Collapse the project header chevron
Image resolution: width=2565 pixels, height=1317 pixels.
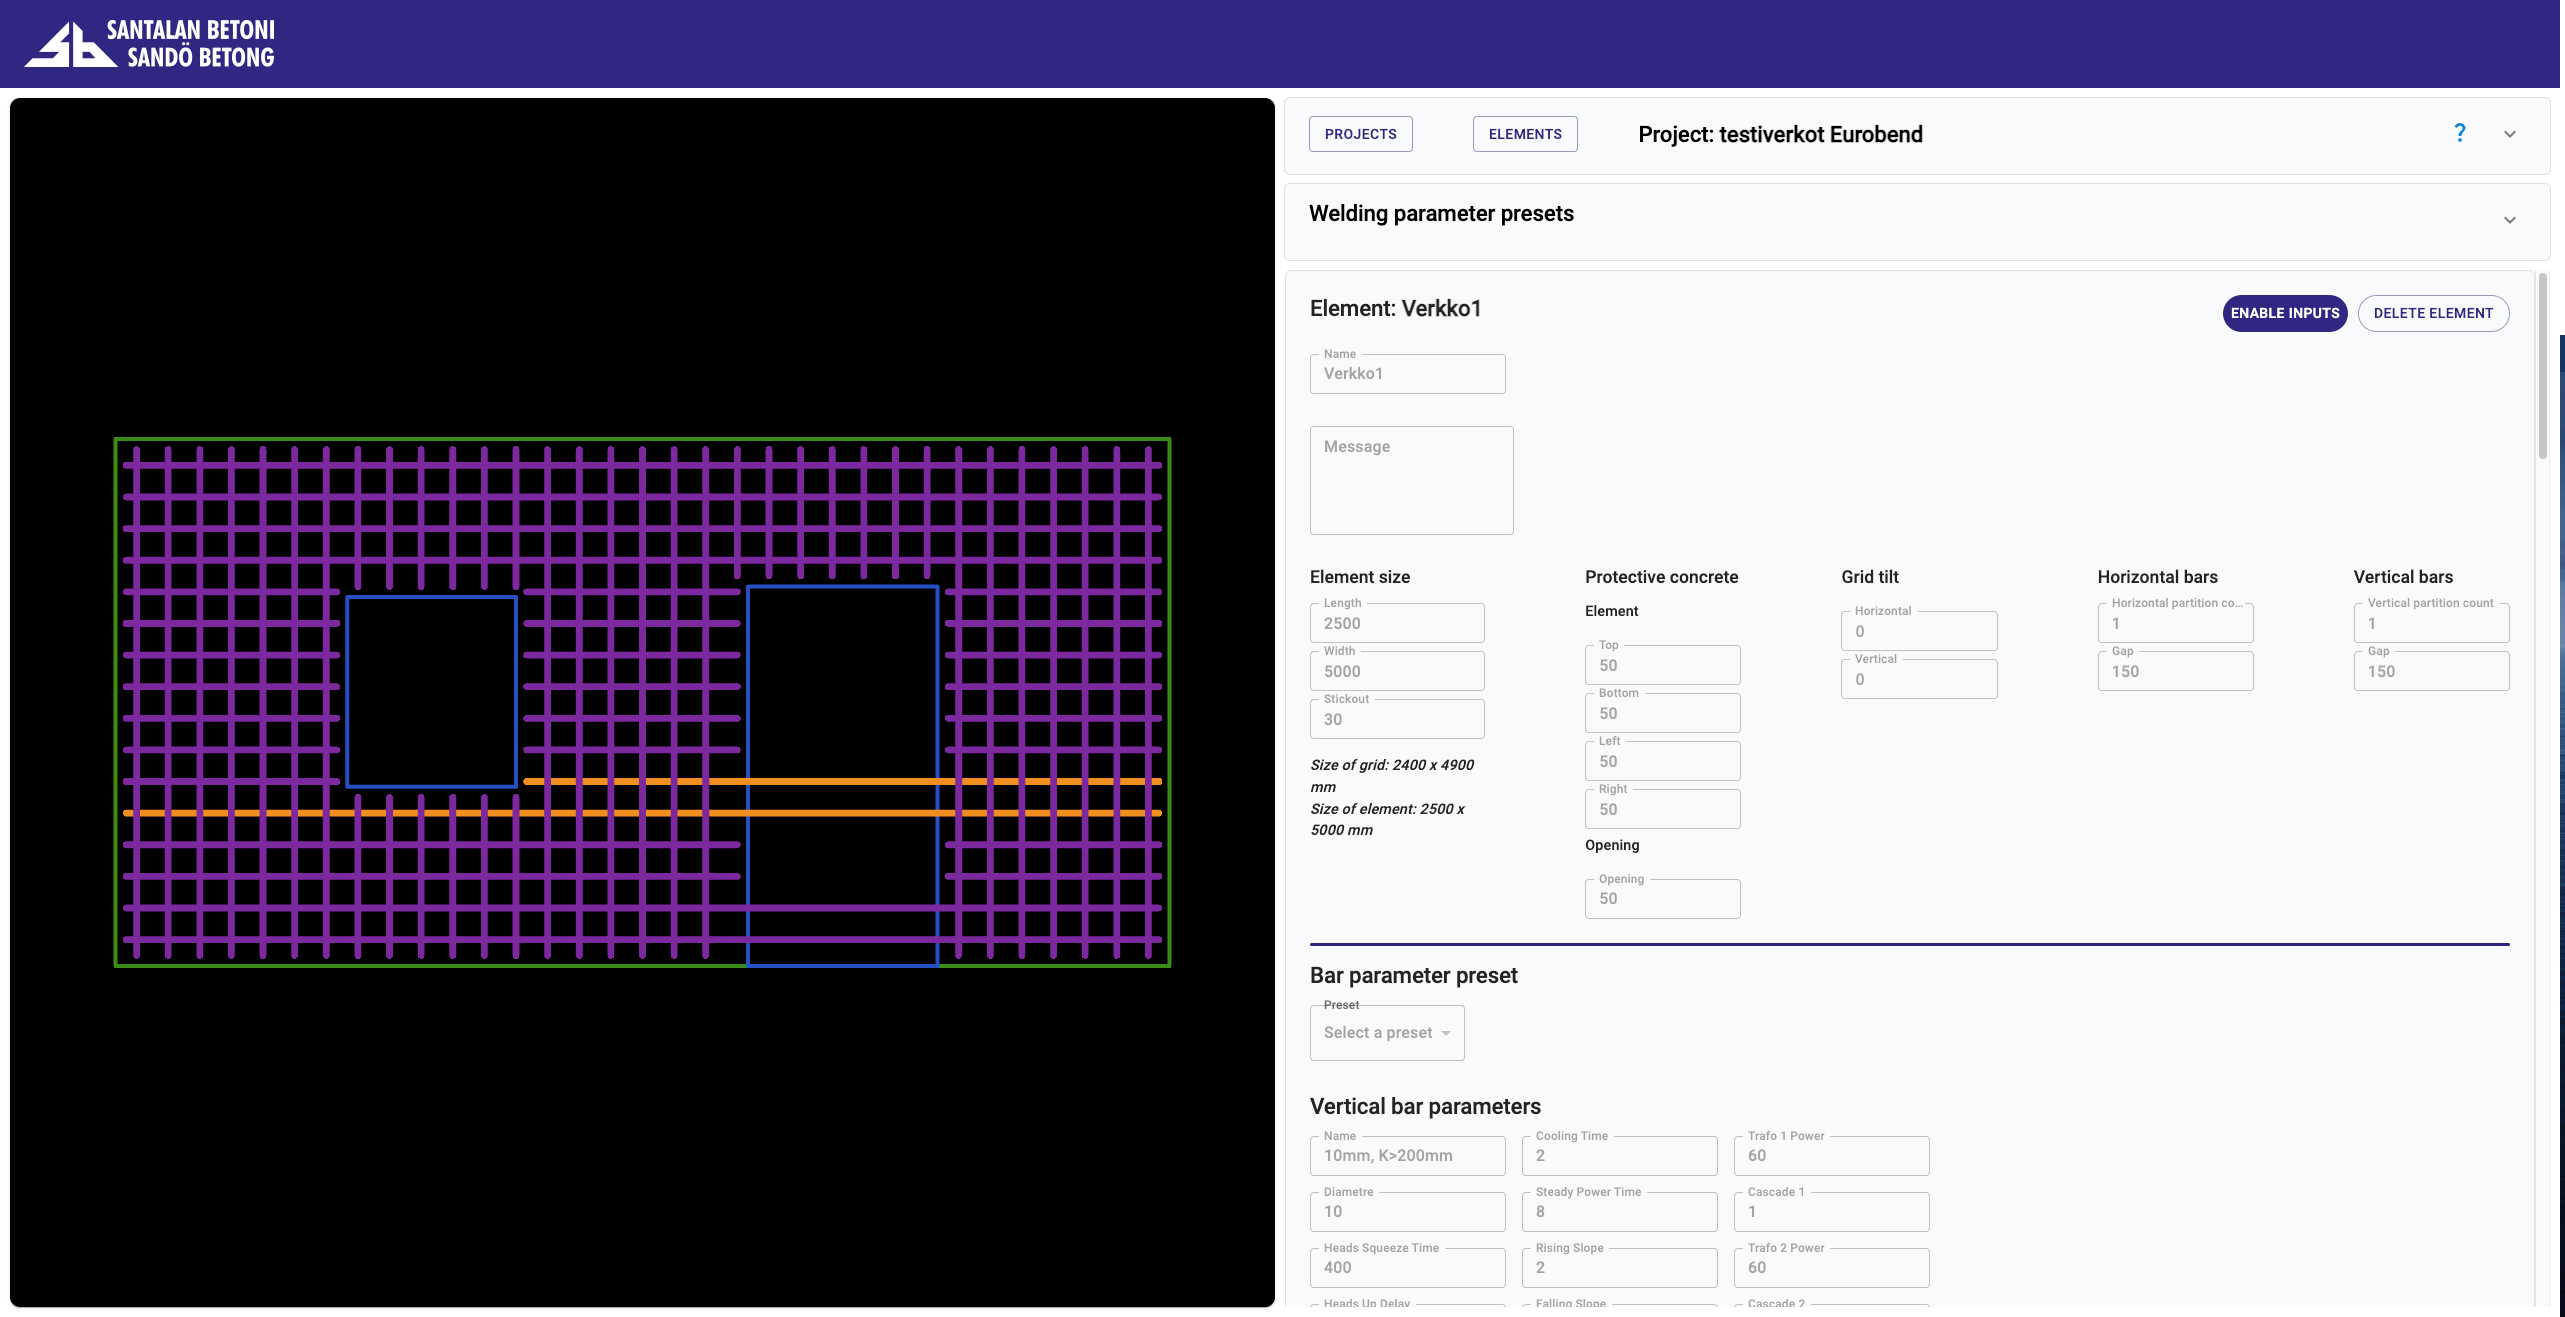(x=2510, y=134)
